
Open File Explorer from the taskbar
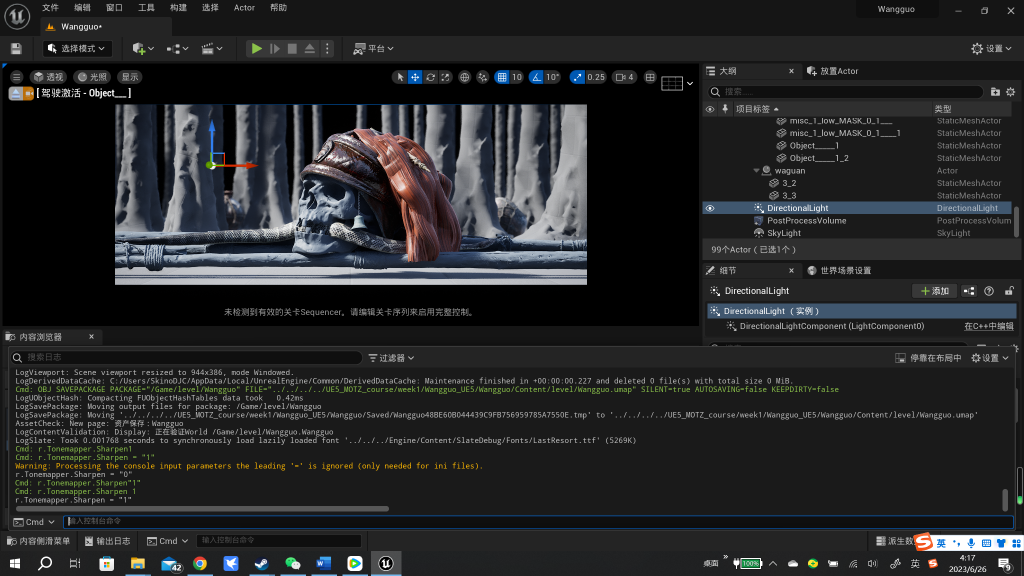(x=138, y=563)
